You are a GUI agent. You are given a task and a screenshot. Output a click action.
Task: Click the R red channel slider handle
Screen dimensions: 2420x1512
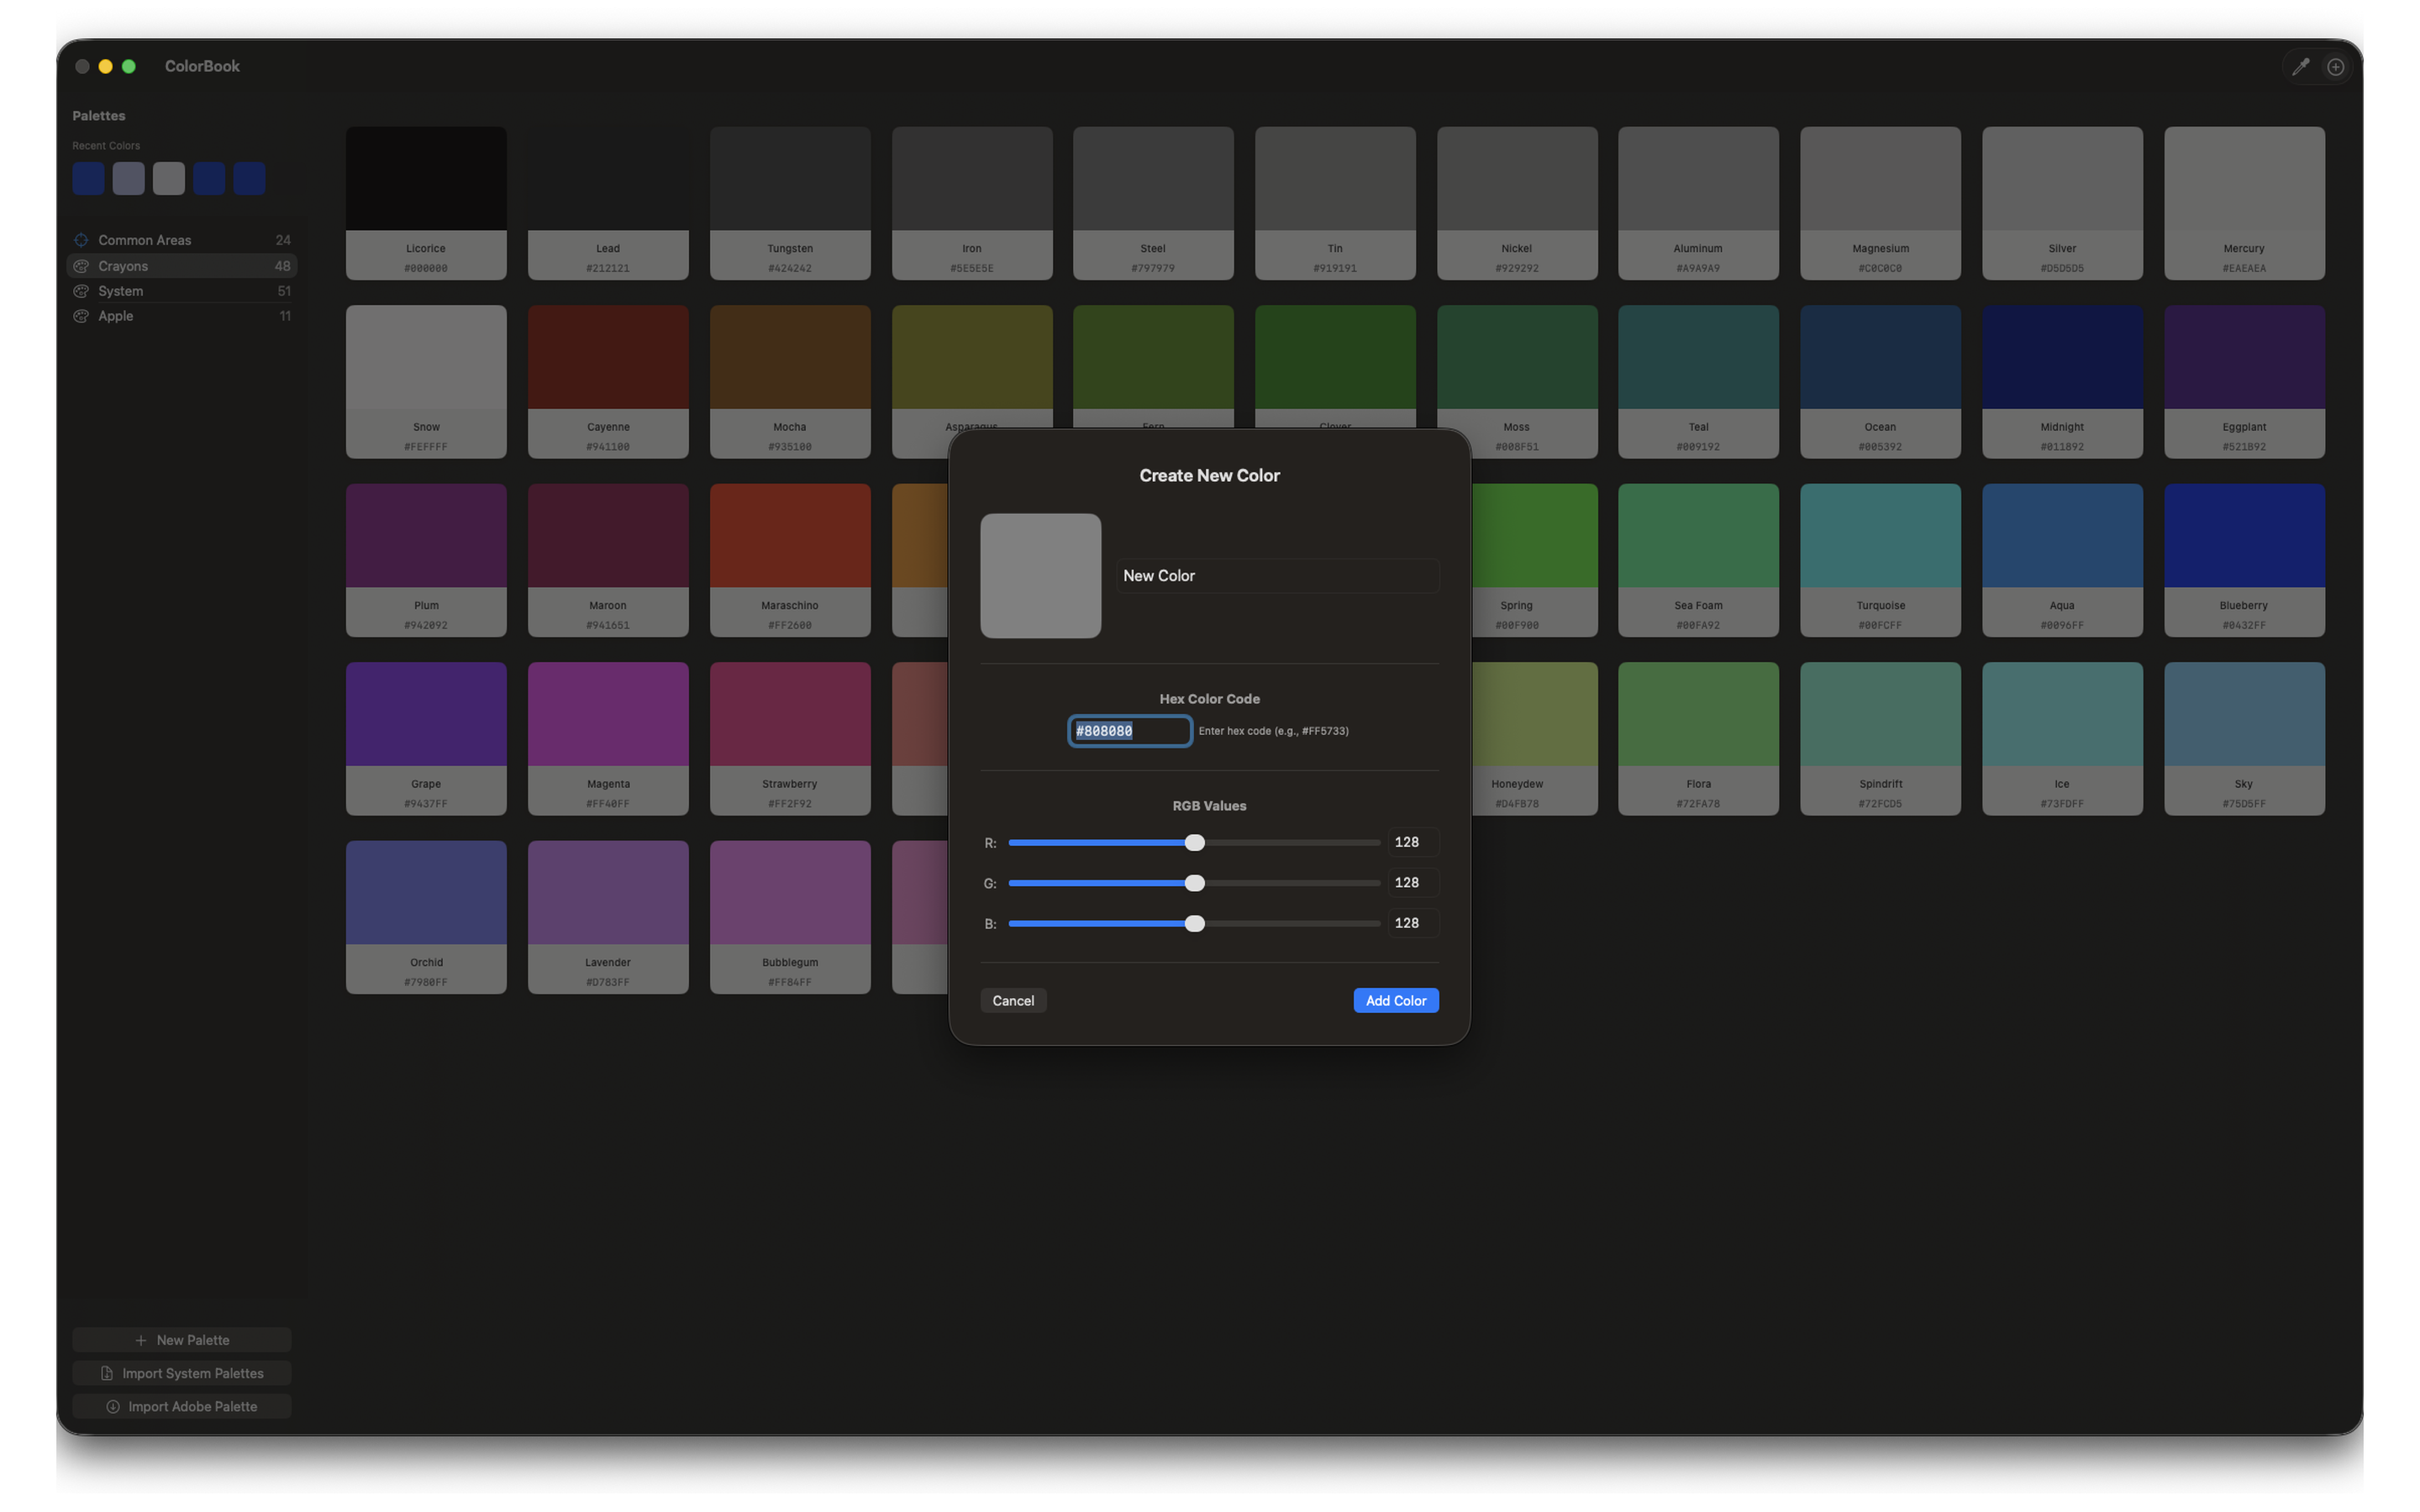(1194, 843)
